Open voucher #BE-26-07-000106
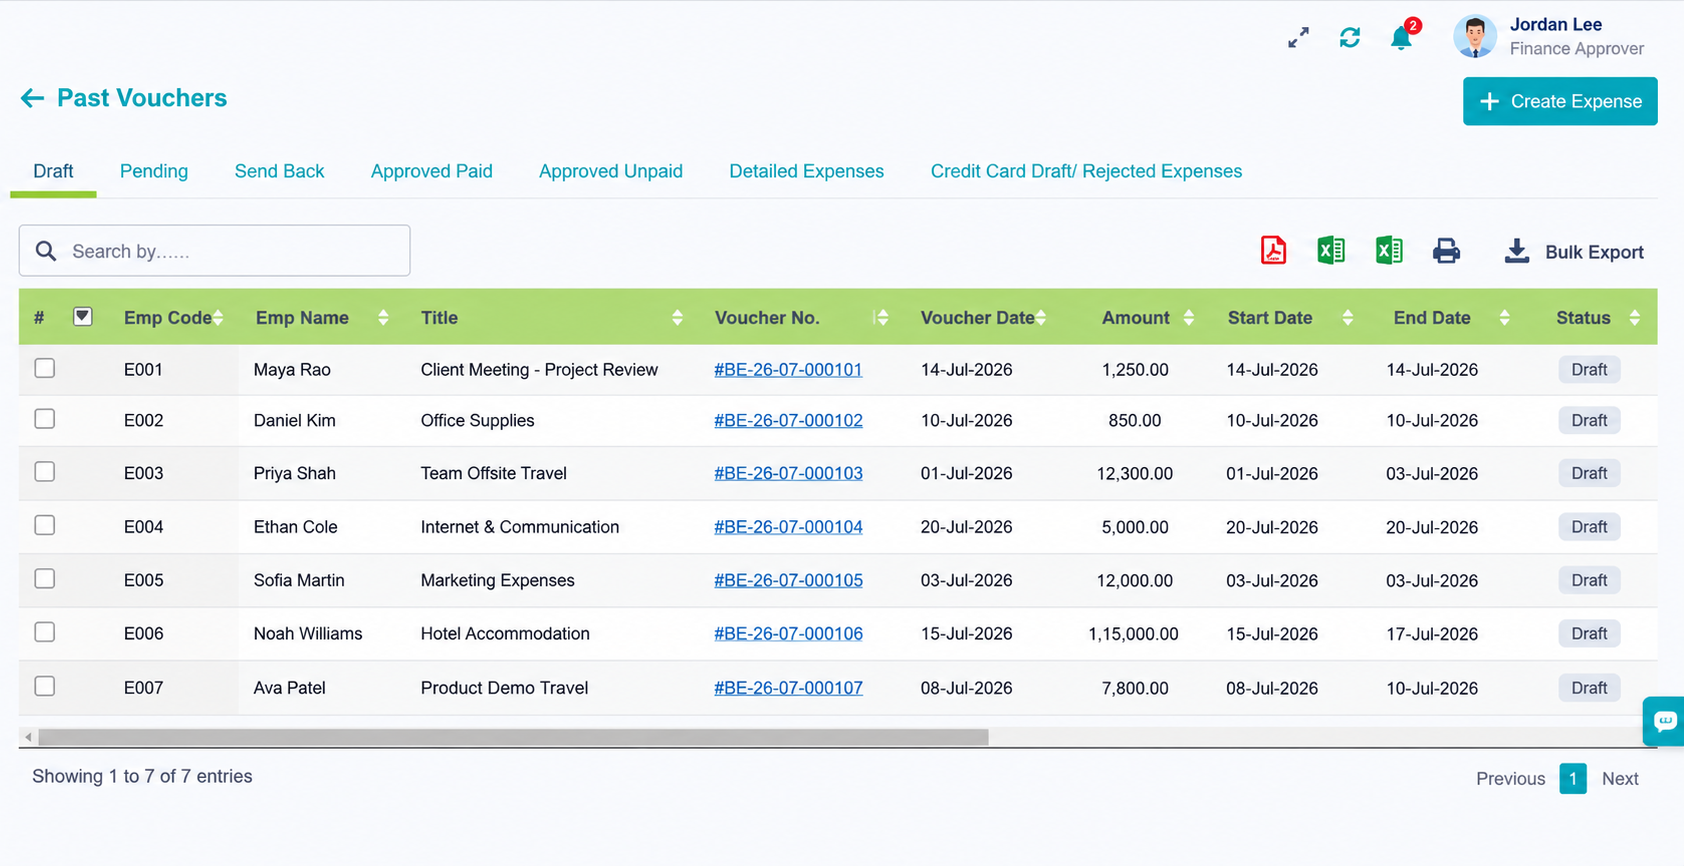This screenshot has height=866, width=1684. coord(788,633)
